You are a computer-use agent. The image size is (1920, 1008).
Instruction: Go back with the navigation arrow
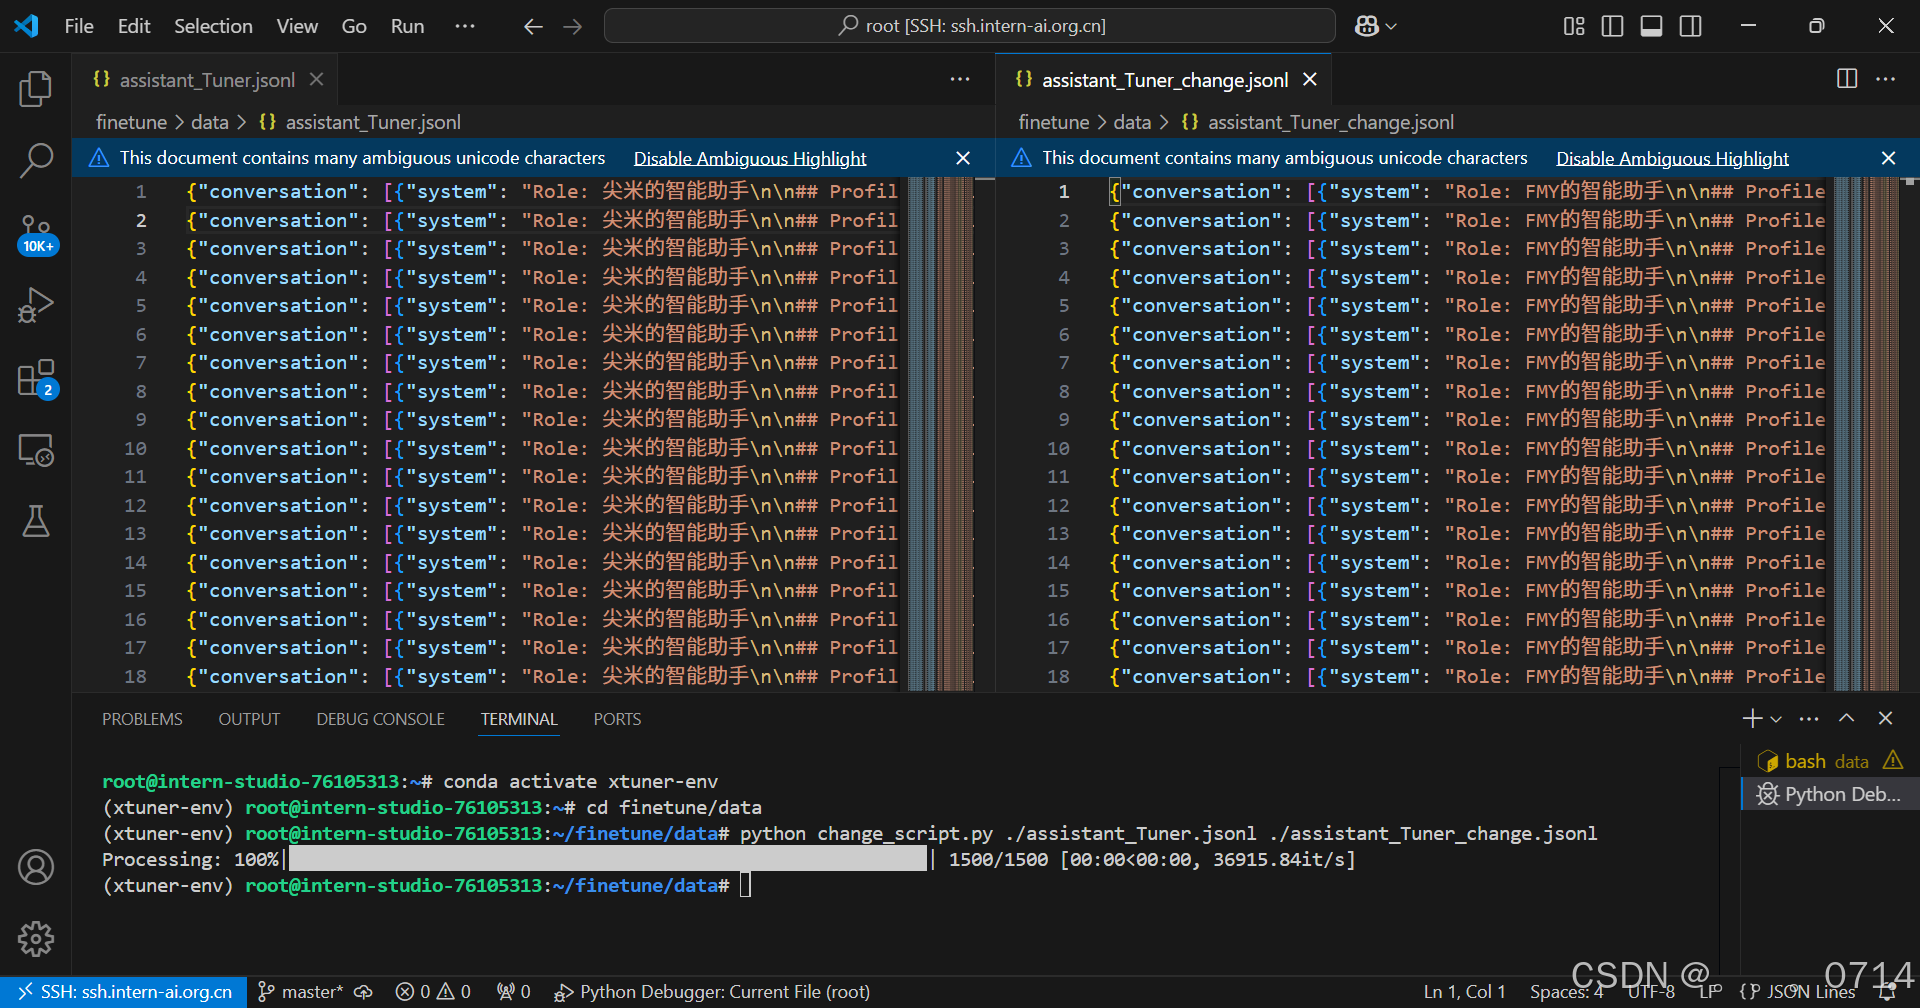click(x=533, y=26)
